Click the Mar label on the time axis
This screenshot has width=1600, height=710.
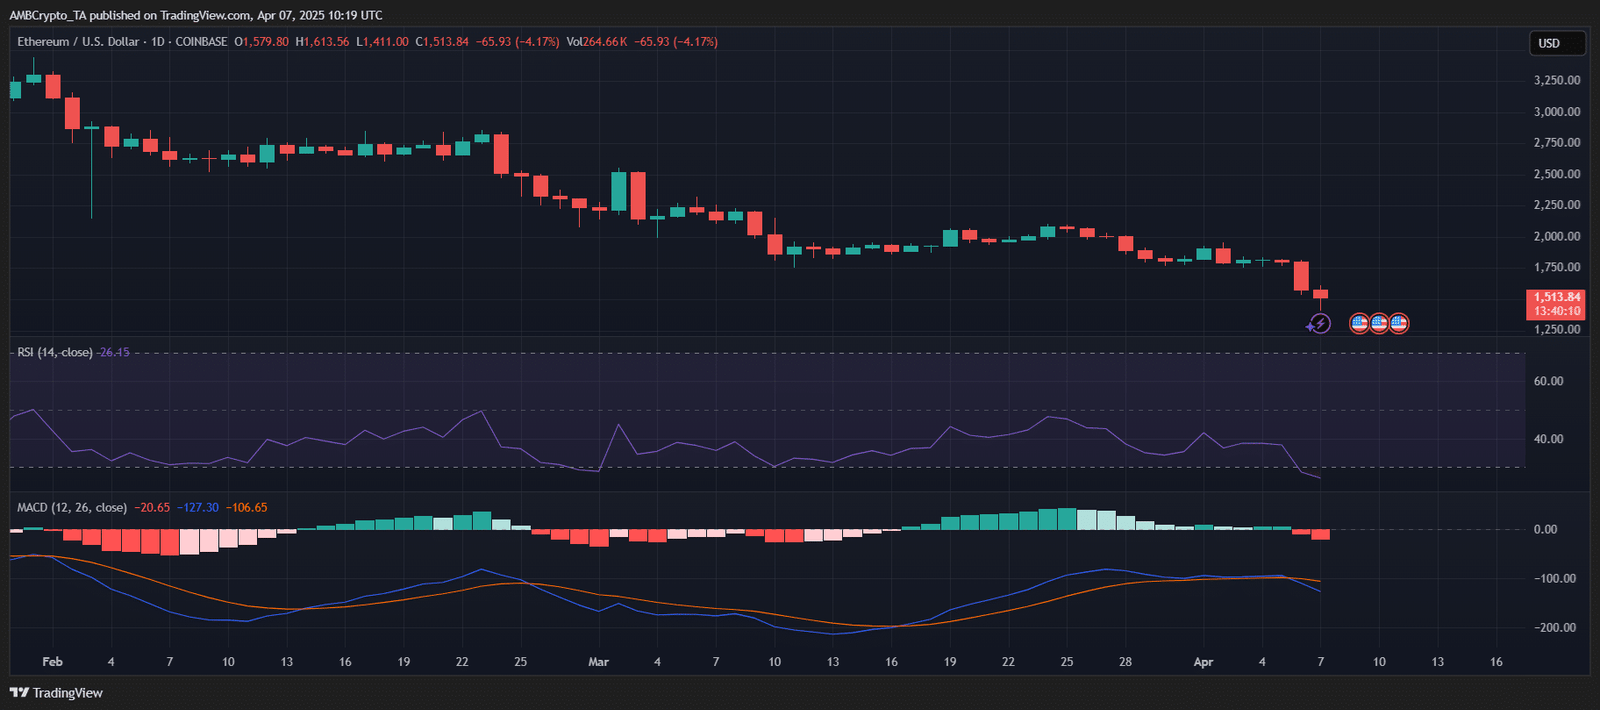click(598, 662)
